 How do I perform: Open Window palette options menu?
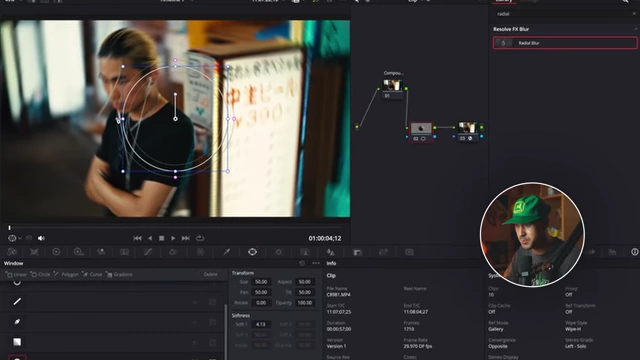[x=316, y=263]
